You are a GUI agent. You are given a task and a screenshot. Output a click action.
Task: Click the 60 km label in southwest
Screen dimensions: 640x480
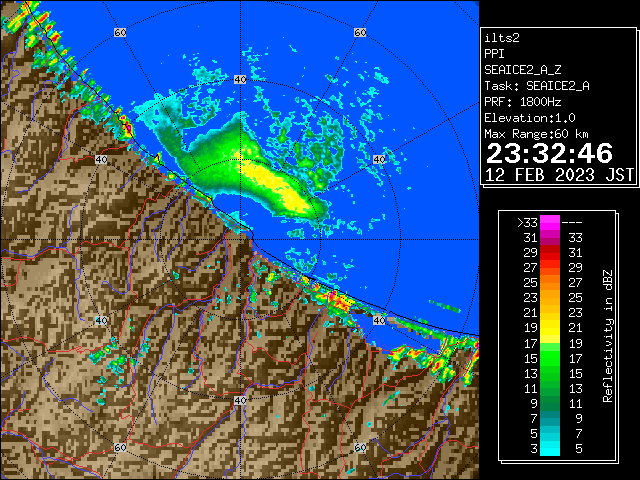pyautogui.click(x=120, y=447)
